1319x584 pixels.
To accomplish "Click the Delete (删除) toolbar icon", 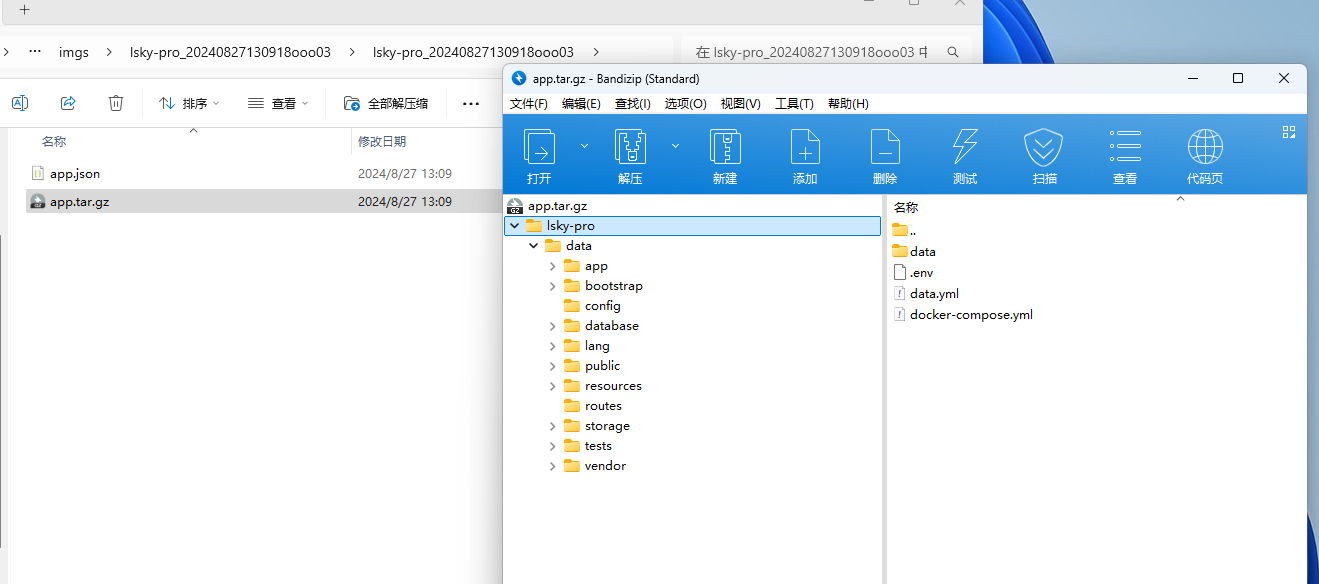I will pos(885,155).
